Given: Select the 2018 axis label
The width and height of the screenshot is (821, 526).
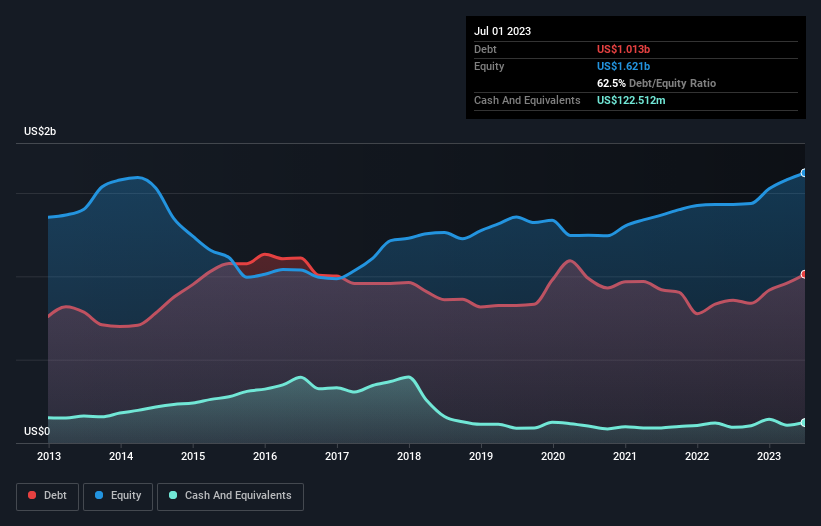Looking at the screenshot, I should click(409, 456).
